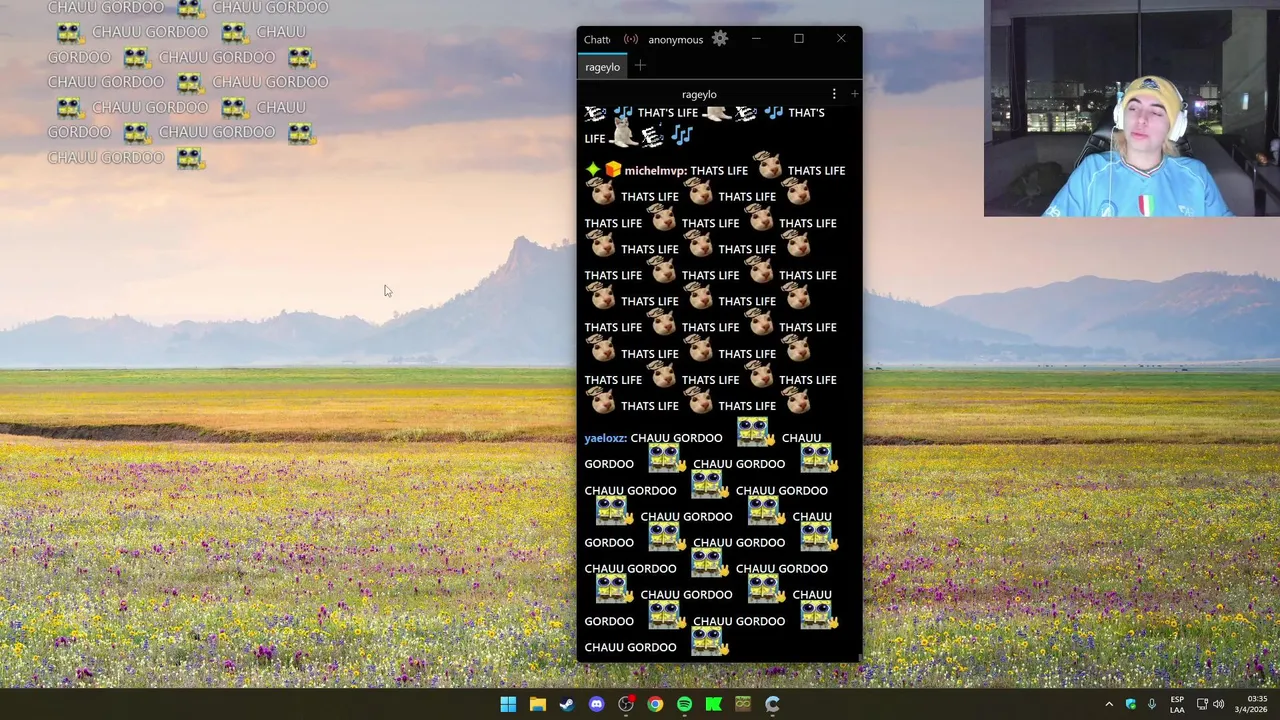Open Steam from the taskbar
The height and width of the screenshot is (720, 1280).
tap(567, 704)
